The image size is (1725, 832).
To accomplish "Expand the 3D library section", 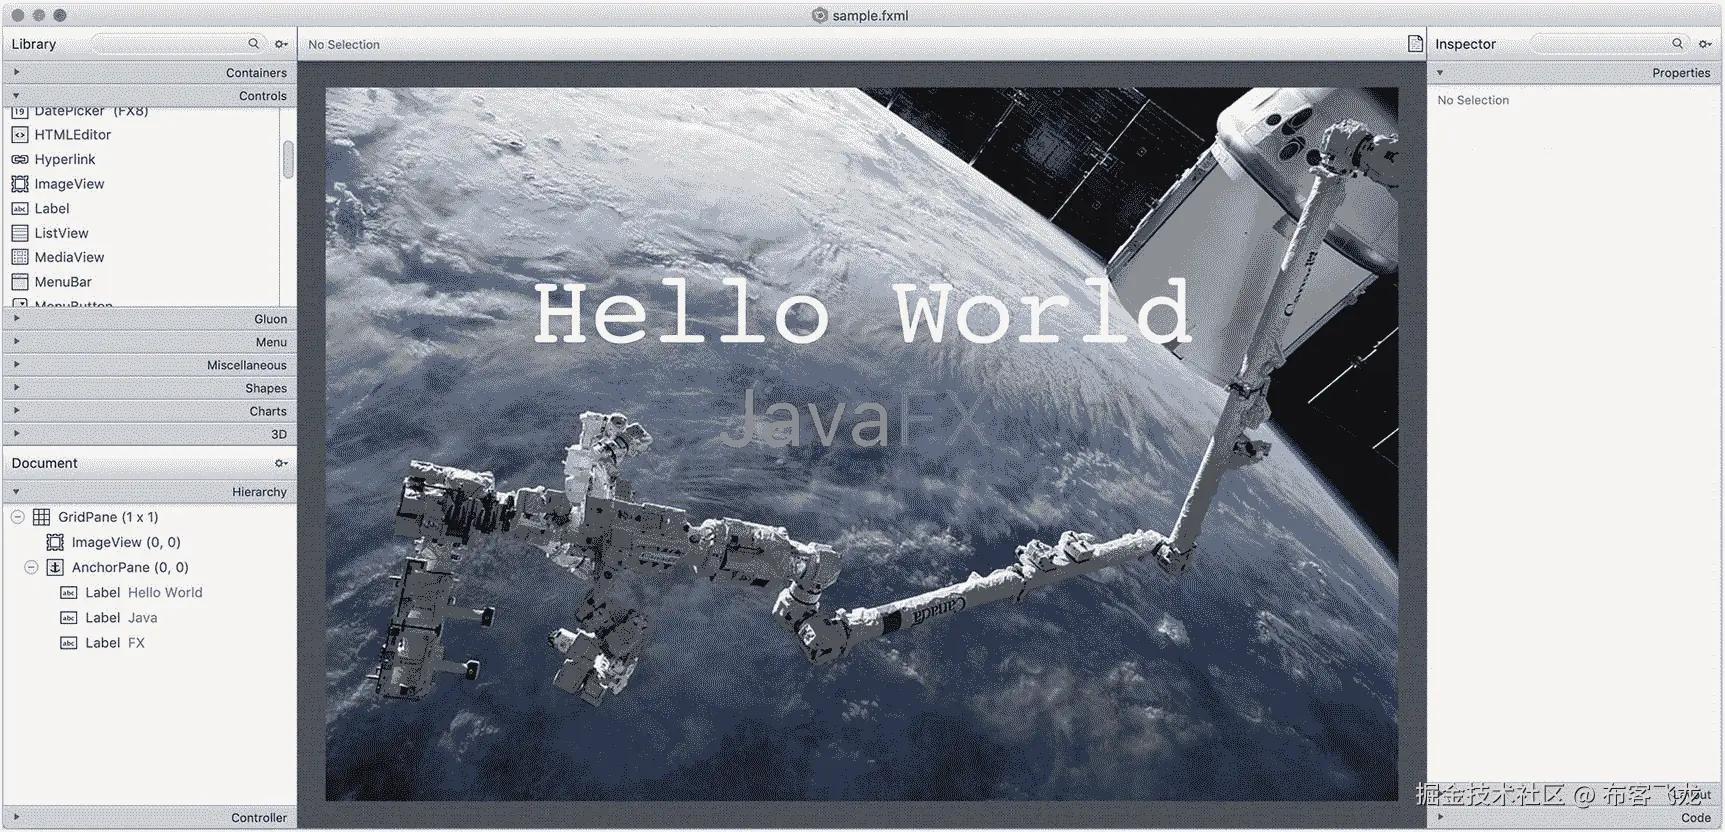I will [x=16, y=433].
